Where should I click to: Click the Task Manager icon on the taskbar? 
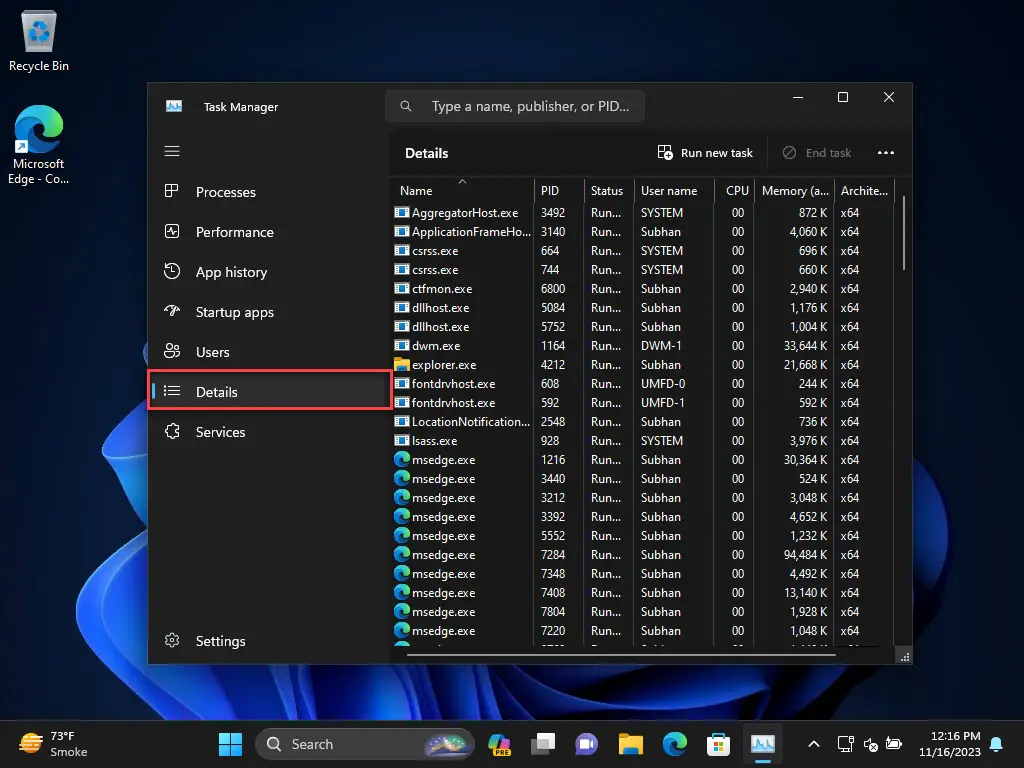click(x=763, y=744)
